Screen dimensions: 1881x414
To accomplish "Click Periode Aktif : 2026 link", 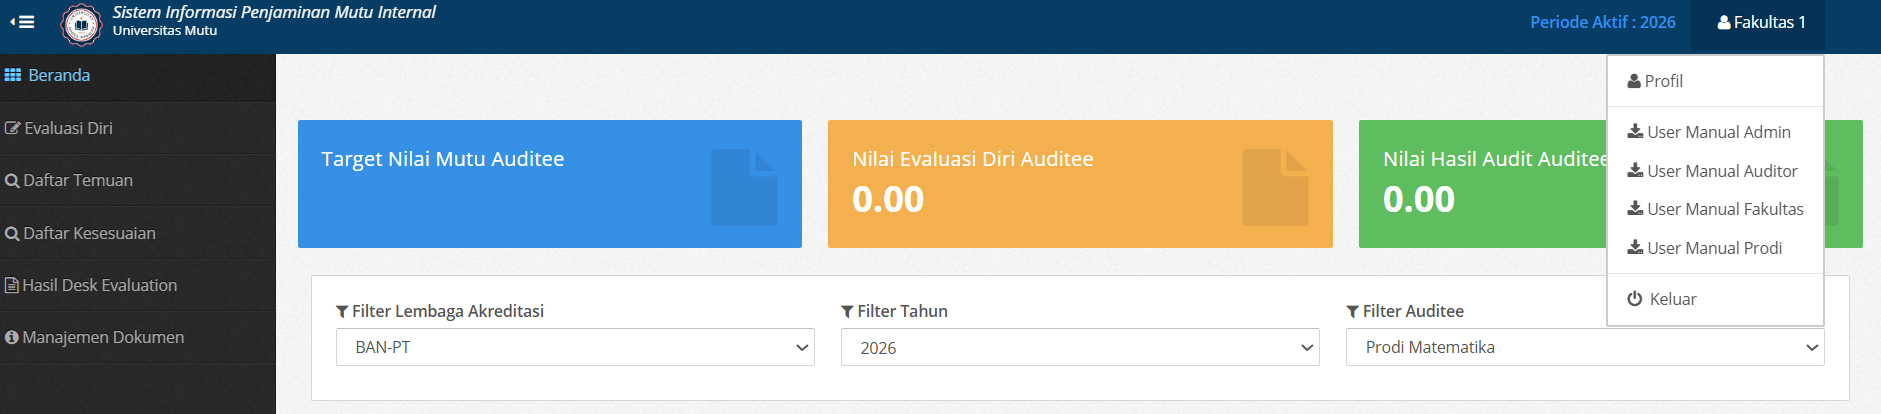I will [x=1603, y=22].
